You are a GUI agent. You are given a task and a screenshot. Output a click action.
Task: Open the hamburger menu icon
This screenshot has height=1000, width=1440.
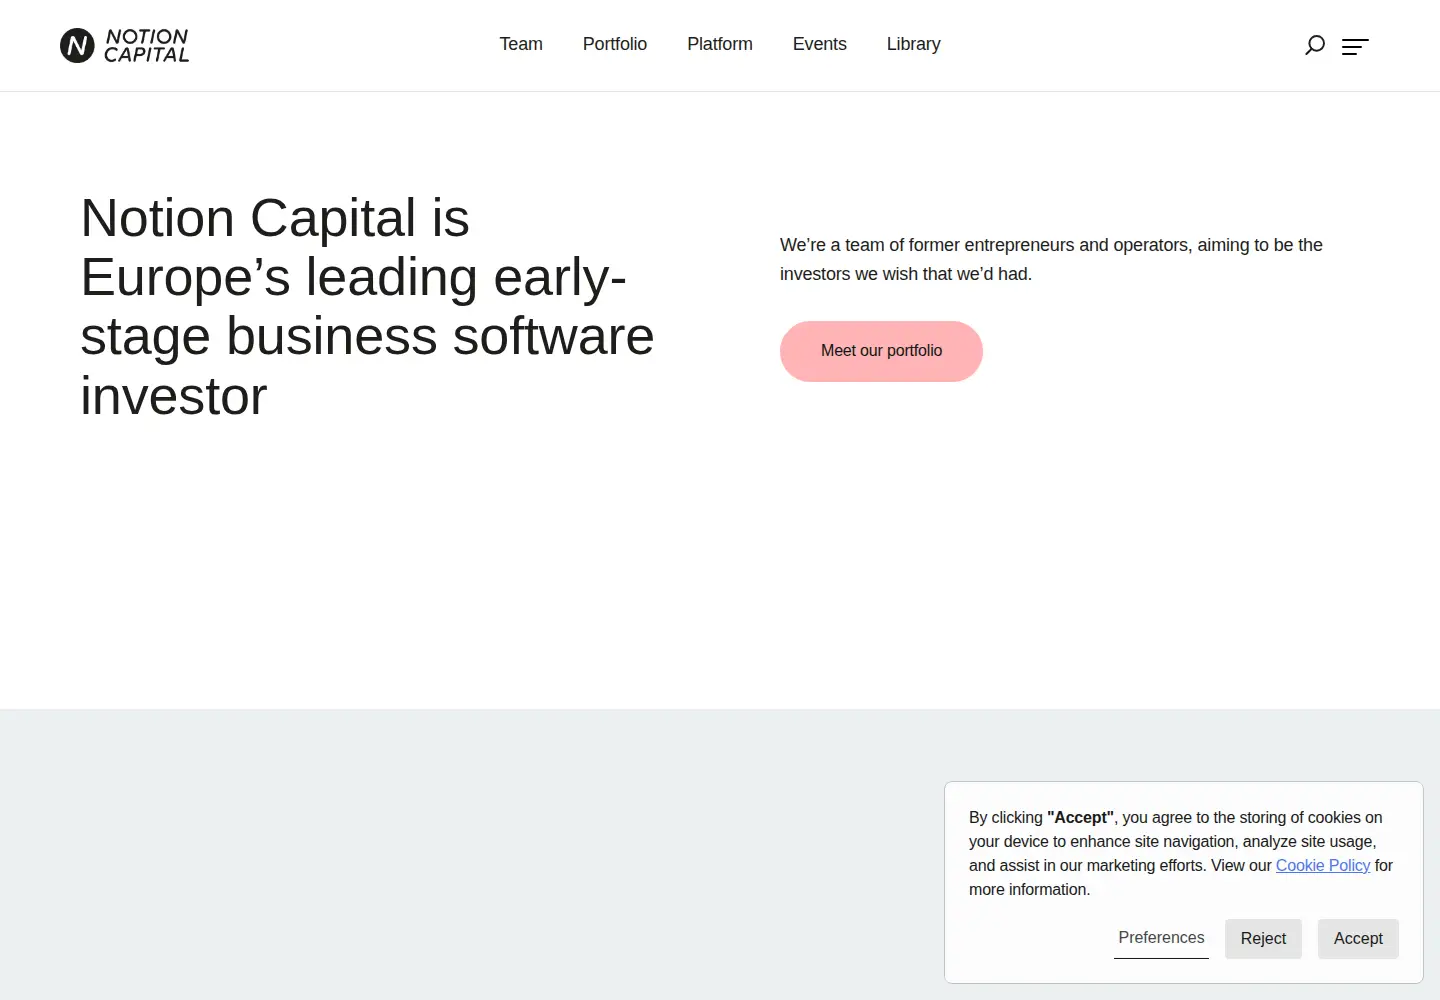(1355, 46)
